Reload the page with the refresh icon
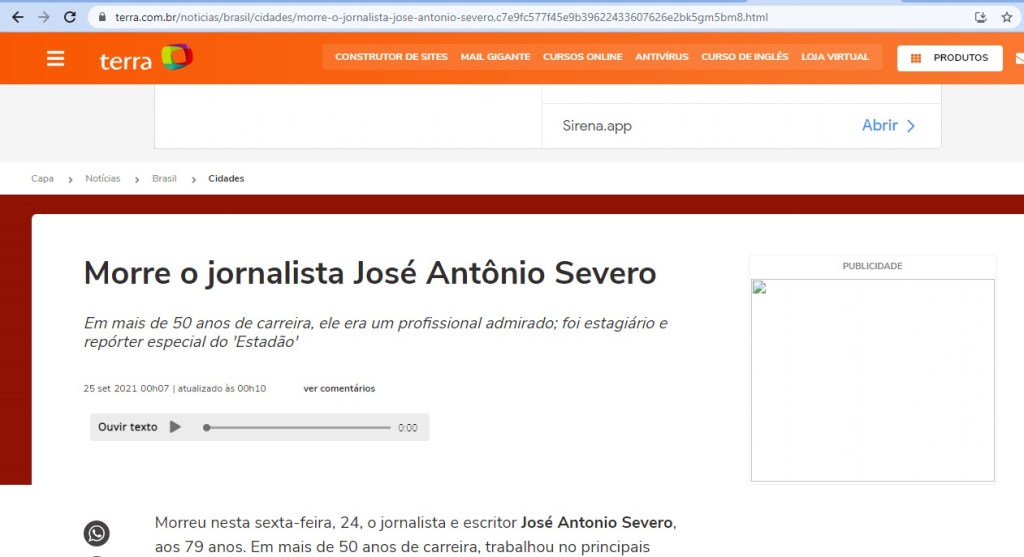 click(x=69, y=17)
